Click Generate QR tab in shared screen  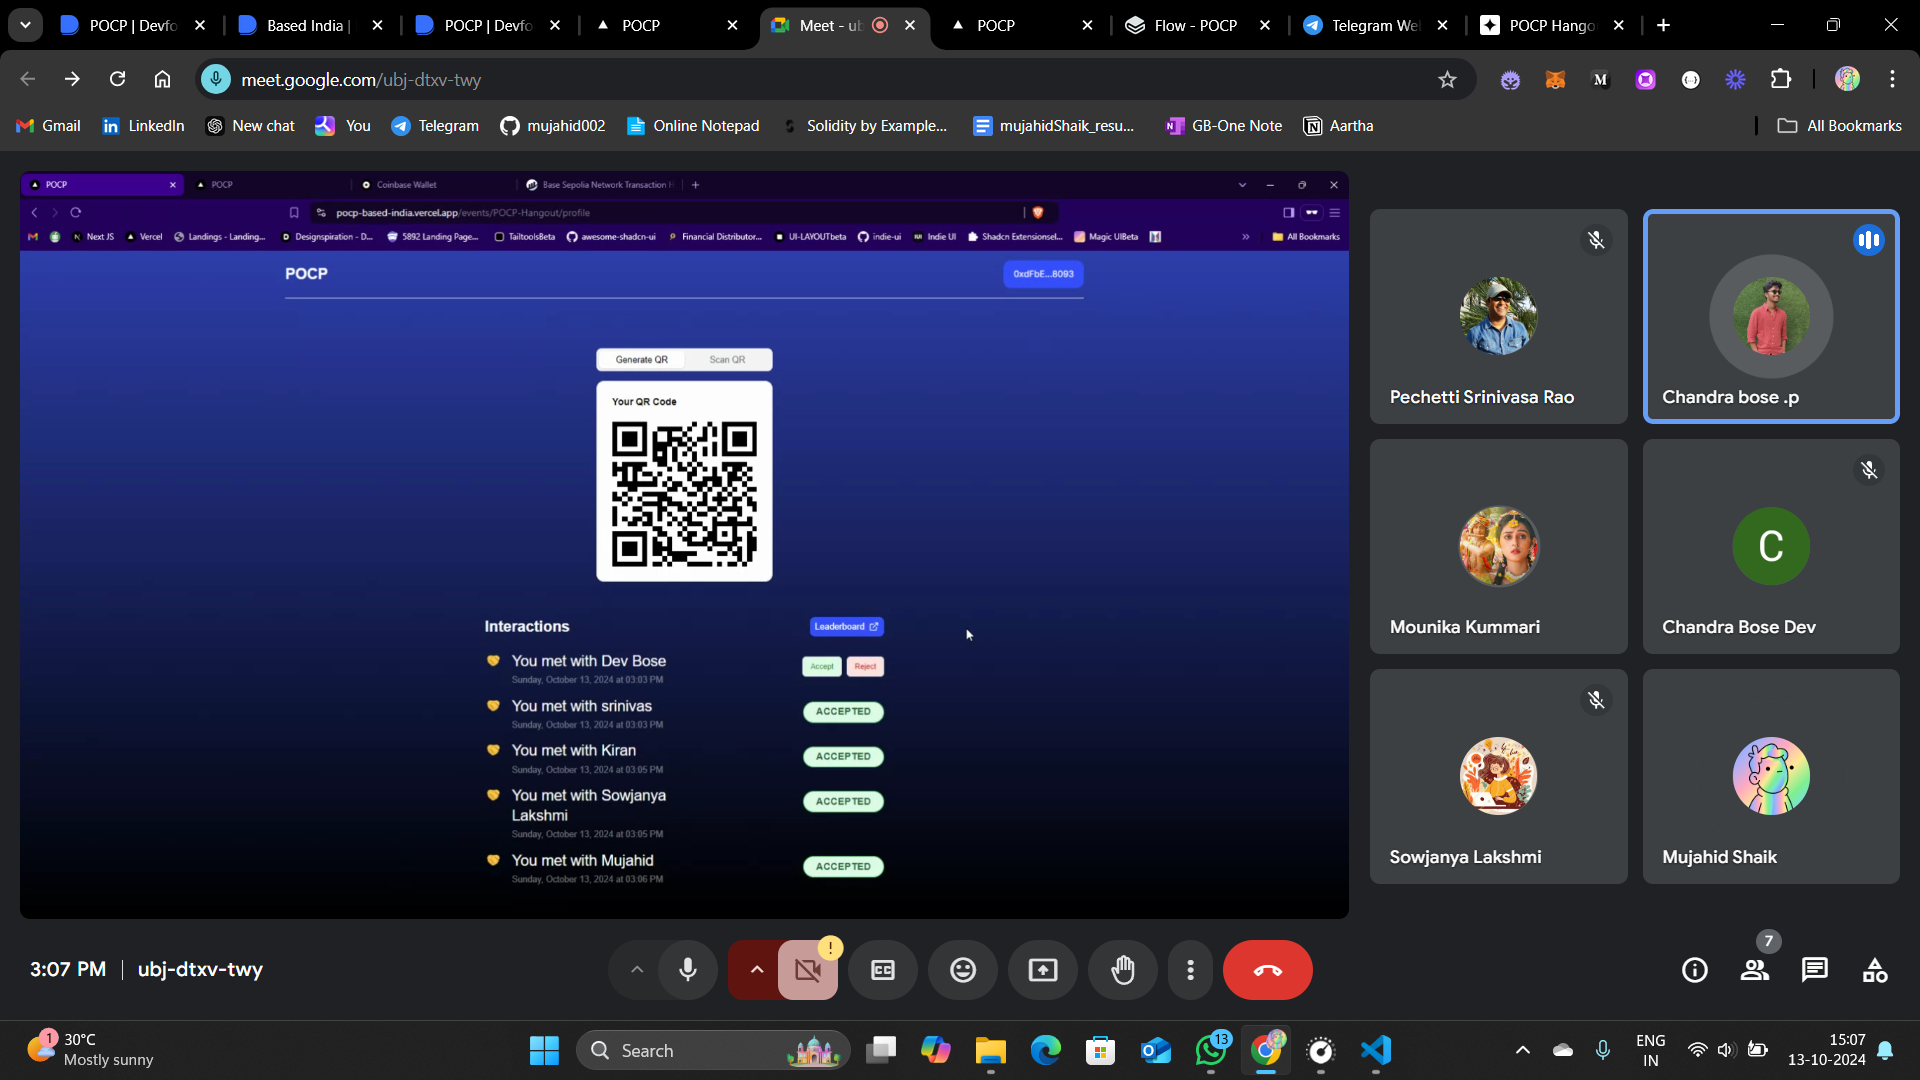tap(641, 360)
